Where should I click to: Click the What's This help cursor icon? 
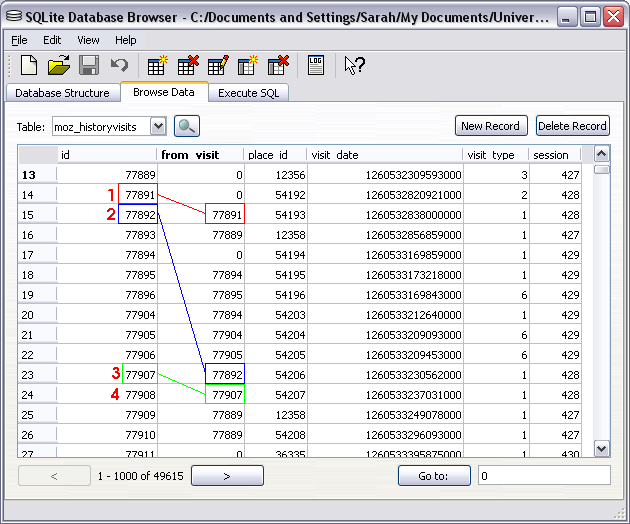[354, 66]
